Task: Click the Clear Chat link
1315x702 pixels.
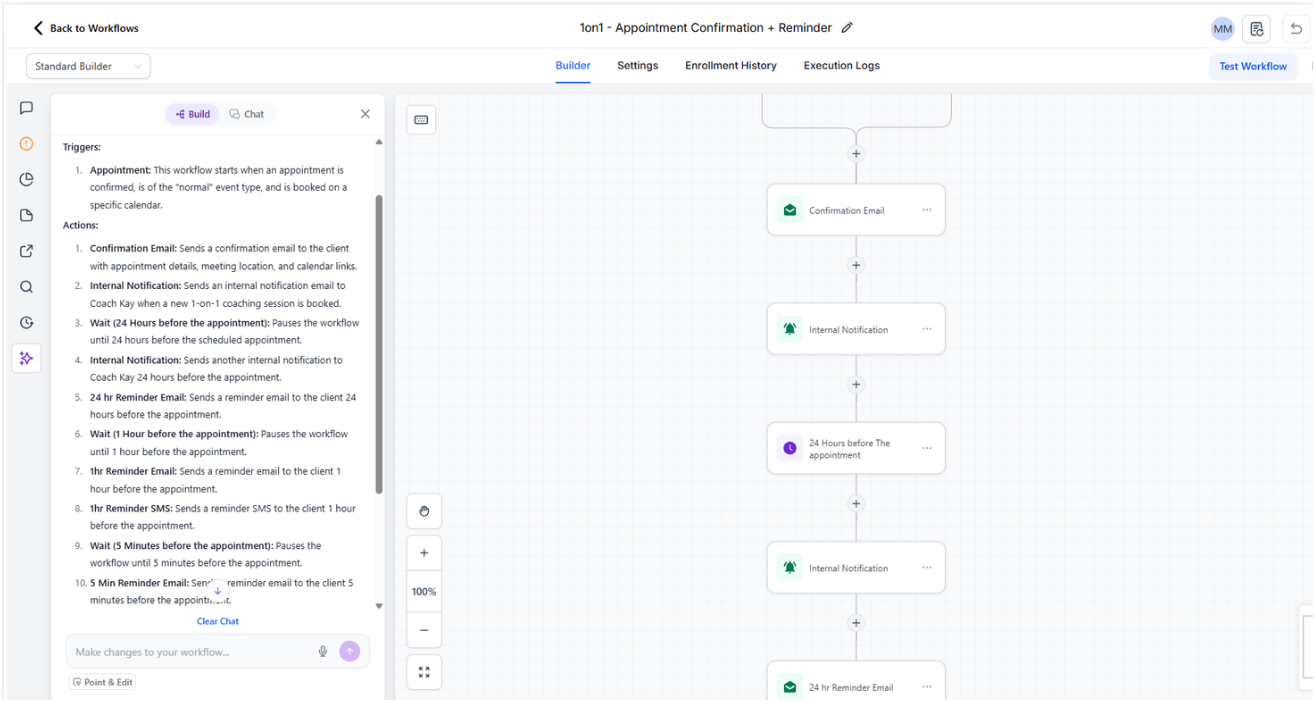Action: click(218, 621)
